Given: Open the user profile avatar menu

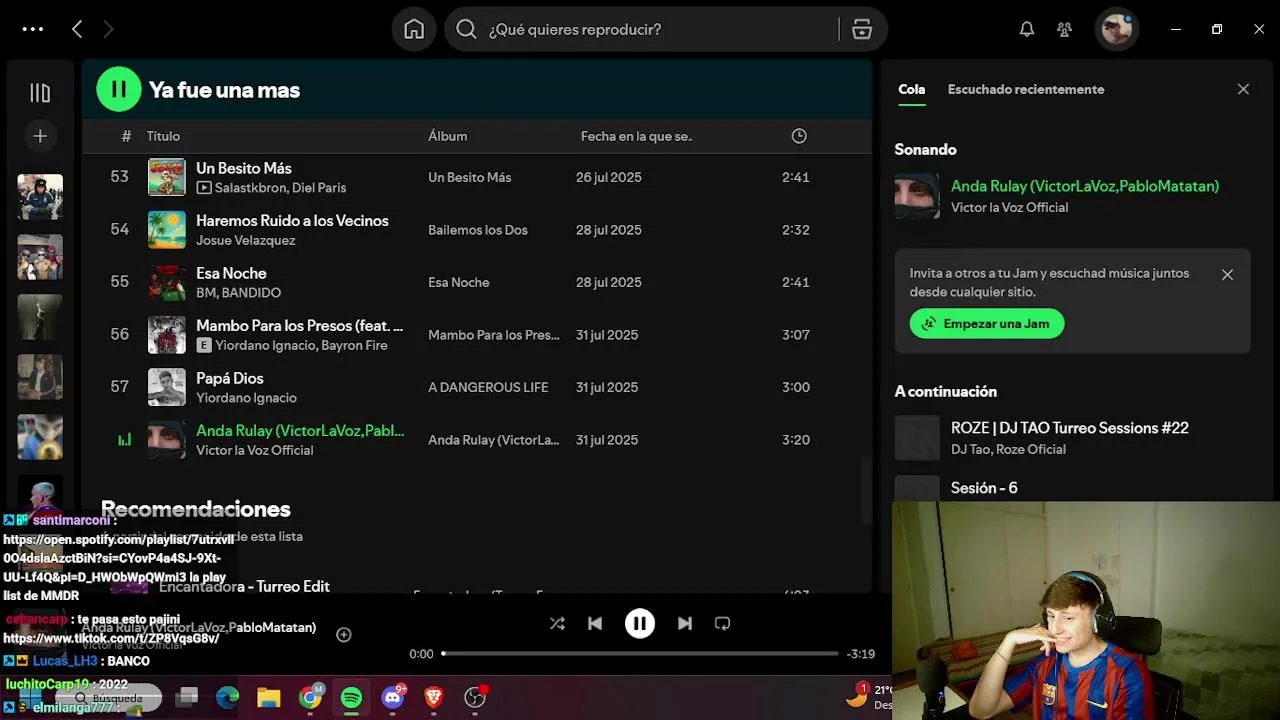Looking at the screenshot, I should [1116, 29].
